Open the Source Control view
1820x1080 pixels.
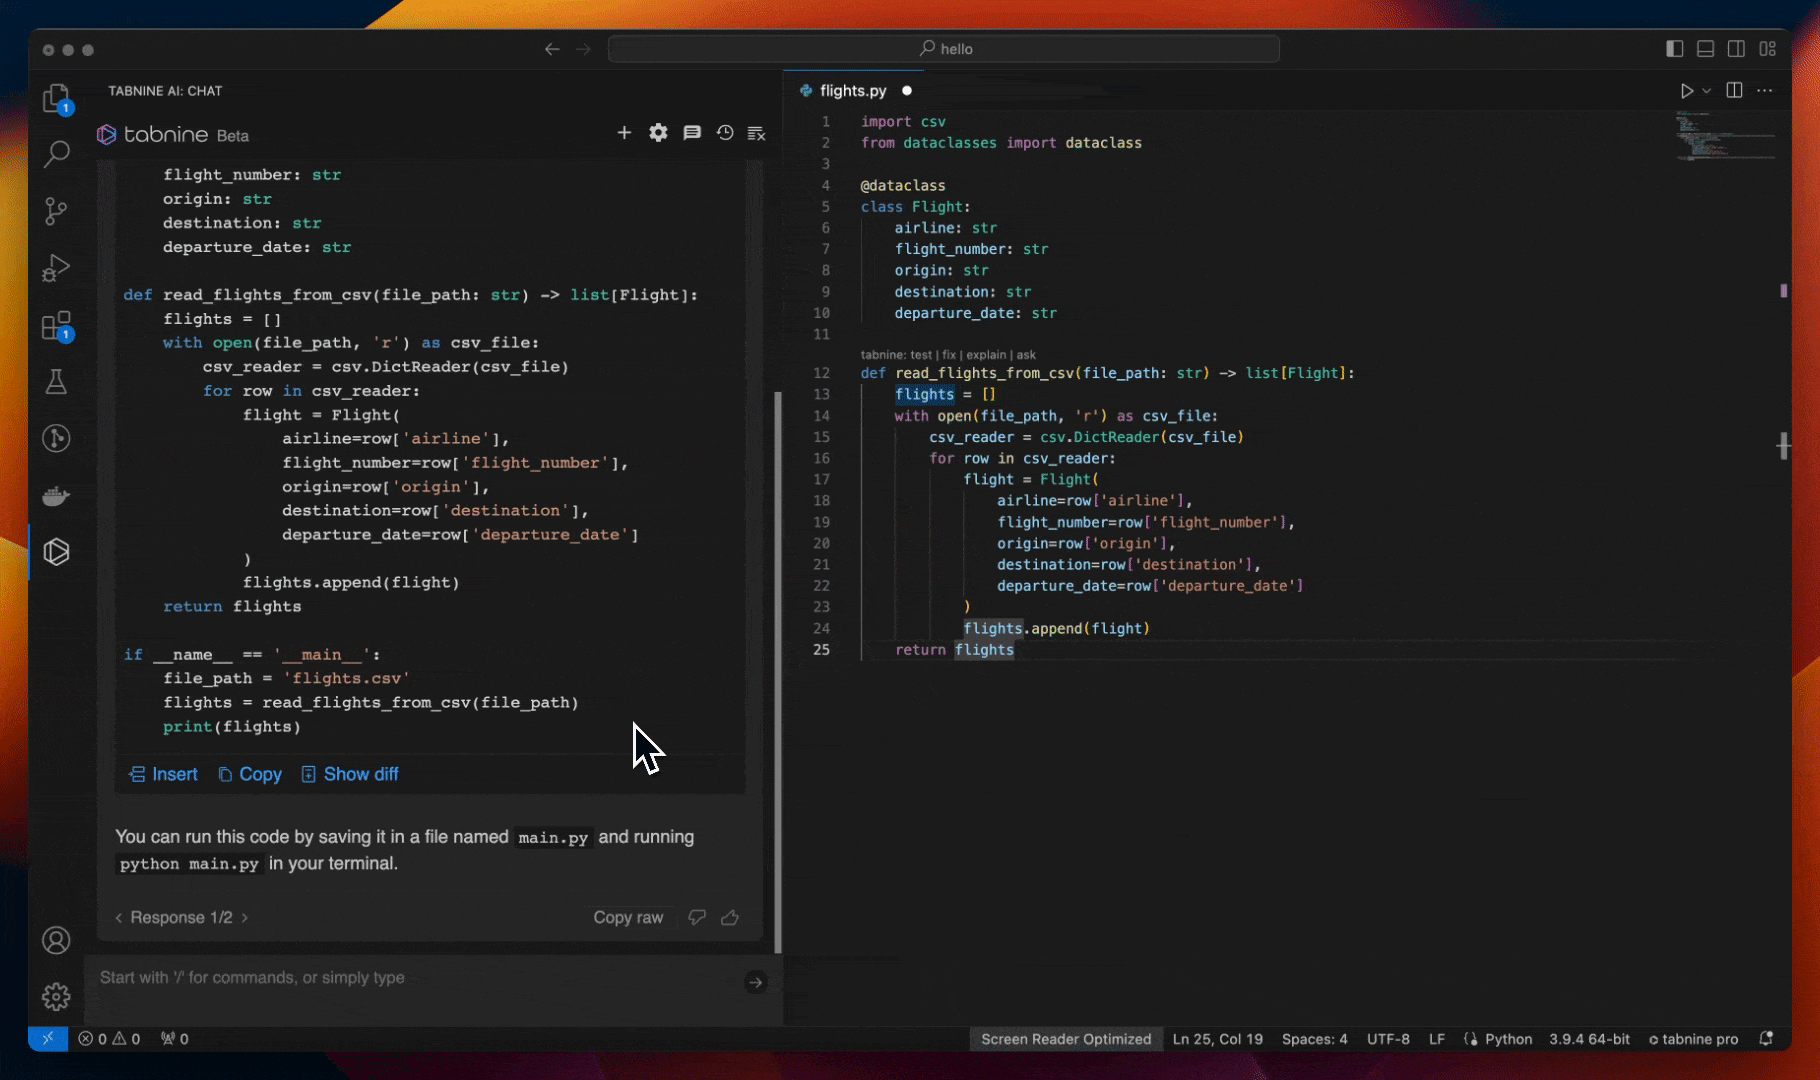(x=56, y=211)
